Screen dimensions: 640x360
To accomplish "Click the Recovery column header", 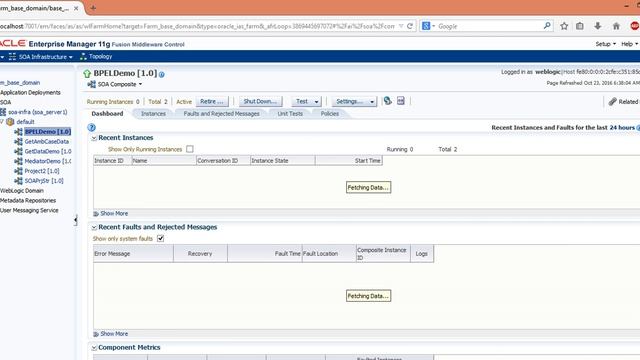I will (200, 253).
